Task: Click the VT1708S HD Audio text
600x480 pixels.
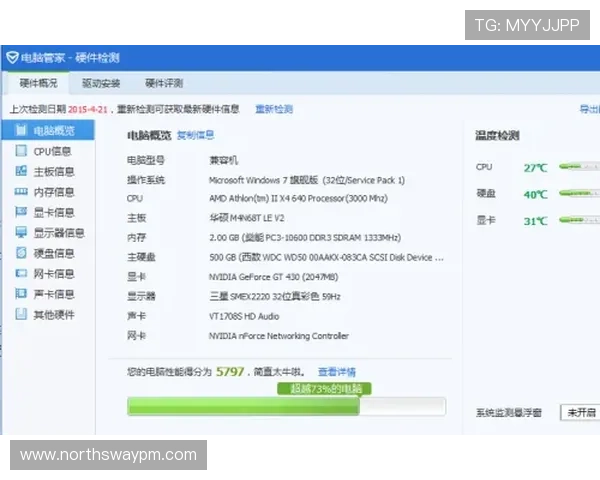Action: click(244, 316)
